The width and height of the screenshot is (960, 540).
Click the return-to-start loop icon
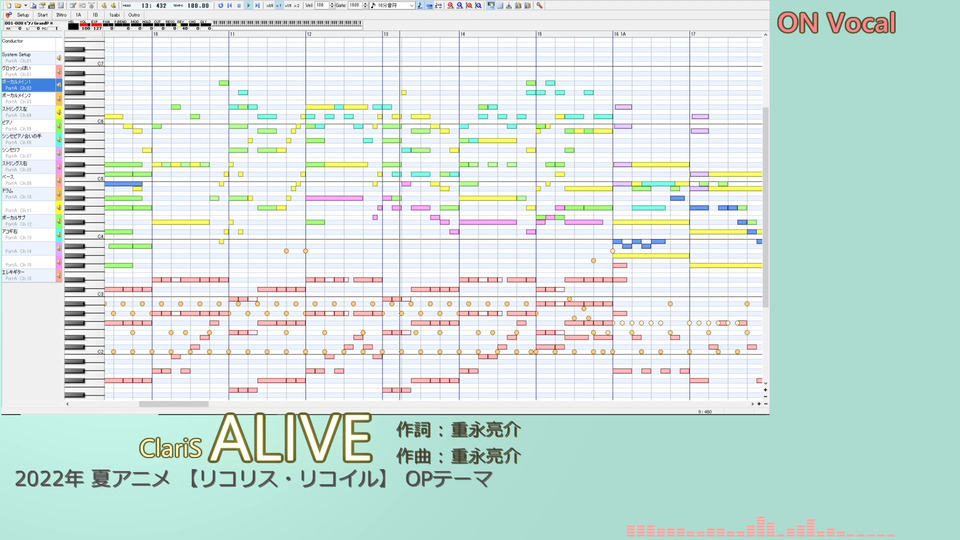(220, 6)
